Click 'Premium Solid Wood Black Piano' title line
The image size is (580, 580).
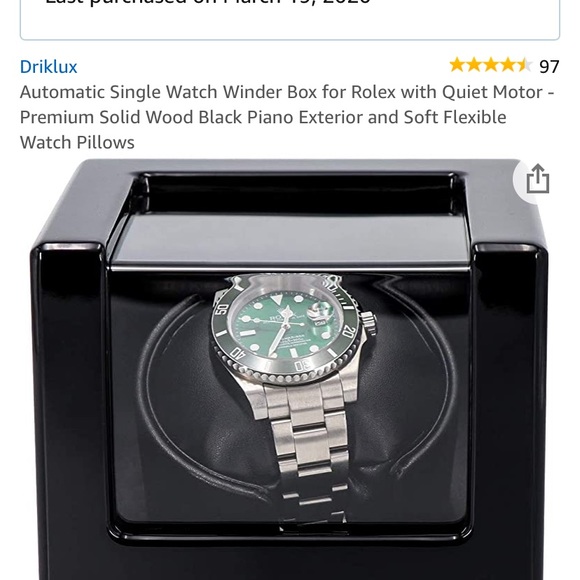click(263, 117)
